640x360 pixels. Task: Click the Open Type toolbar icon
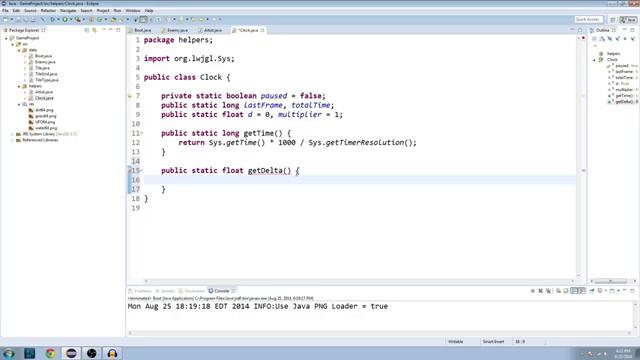(113, 20)
